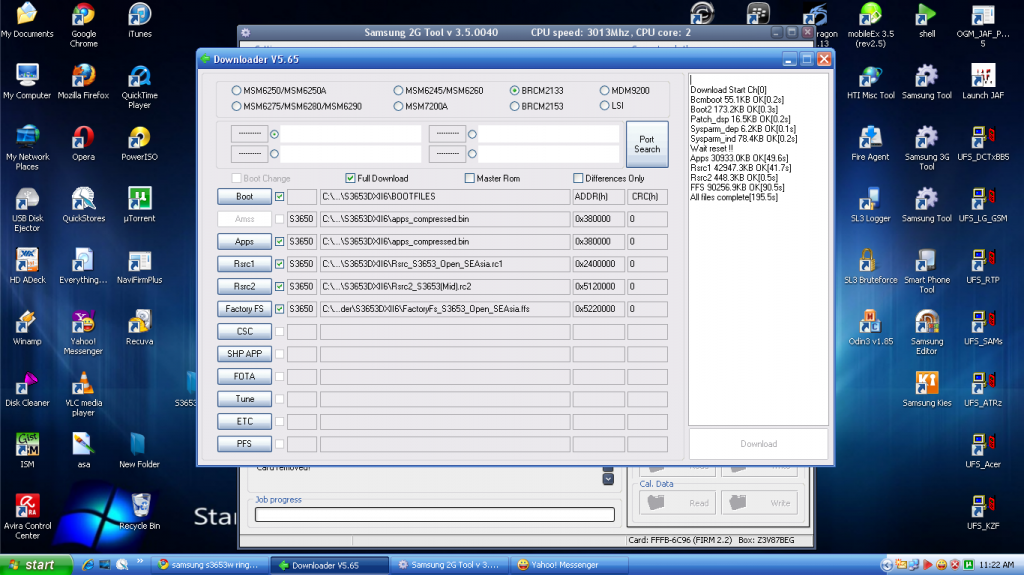Select the MSM7200A radio button
The height and width of the screenshot is (575, 1024).
coord(398,106)
